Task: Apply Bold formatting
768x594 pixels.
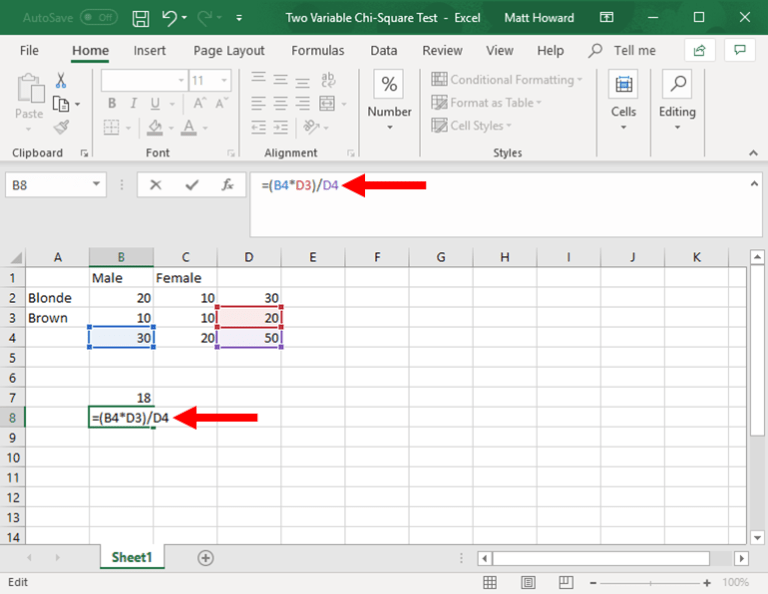Action: 112,103
